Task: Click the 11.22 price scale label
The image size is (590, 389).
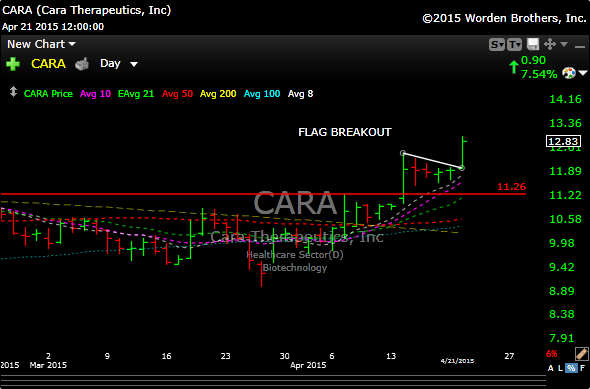Action: pyautogui.click(x=565, y=195)
